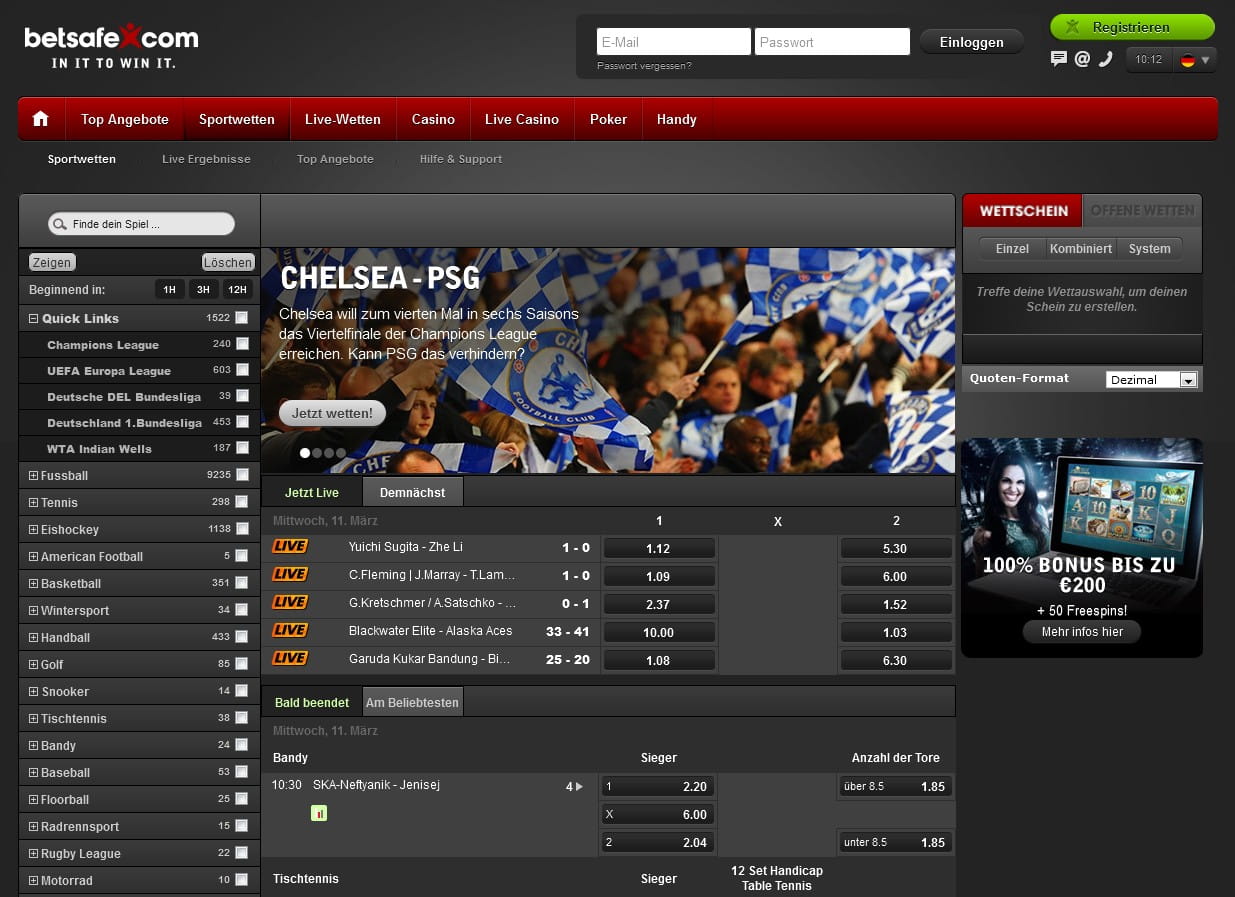Tick the Champions League checkbox
Image resolution: width=1235 pixels, height=897 pixels.
(241, 344)
